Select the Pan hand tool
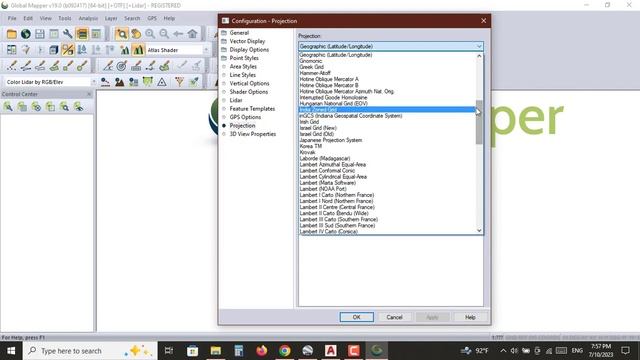Screen dimensions: 640x360 [136, 34]
